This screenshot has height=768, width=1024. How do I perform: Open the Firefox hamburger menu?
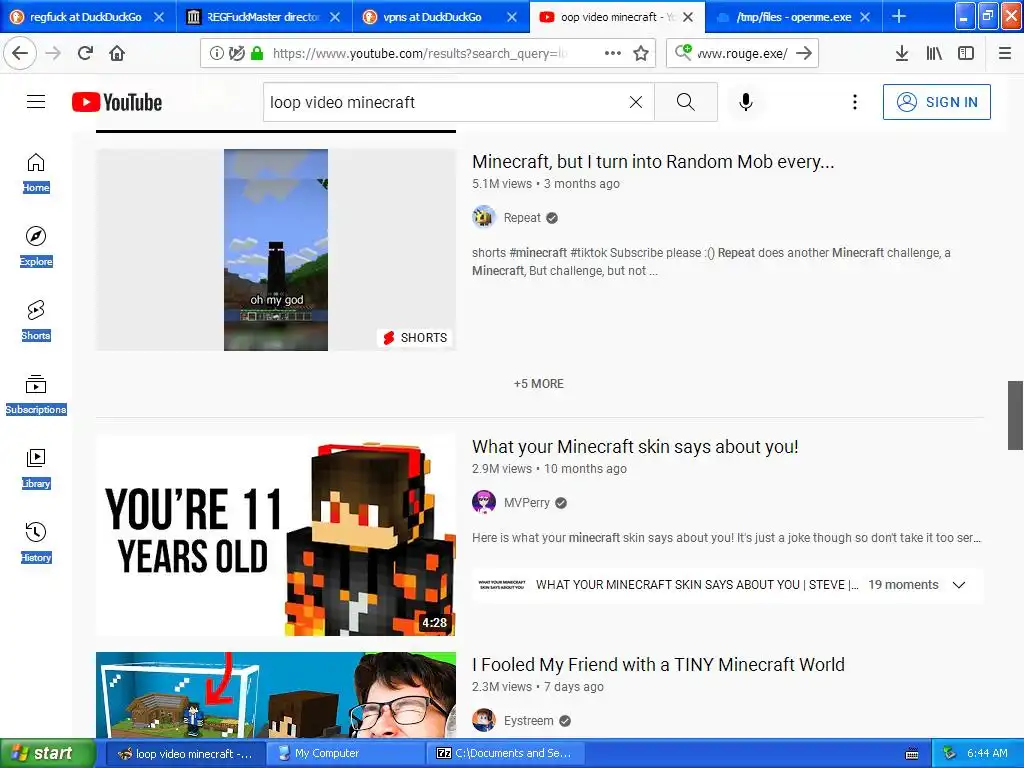[1005, 53]
